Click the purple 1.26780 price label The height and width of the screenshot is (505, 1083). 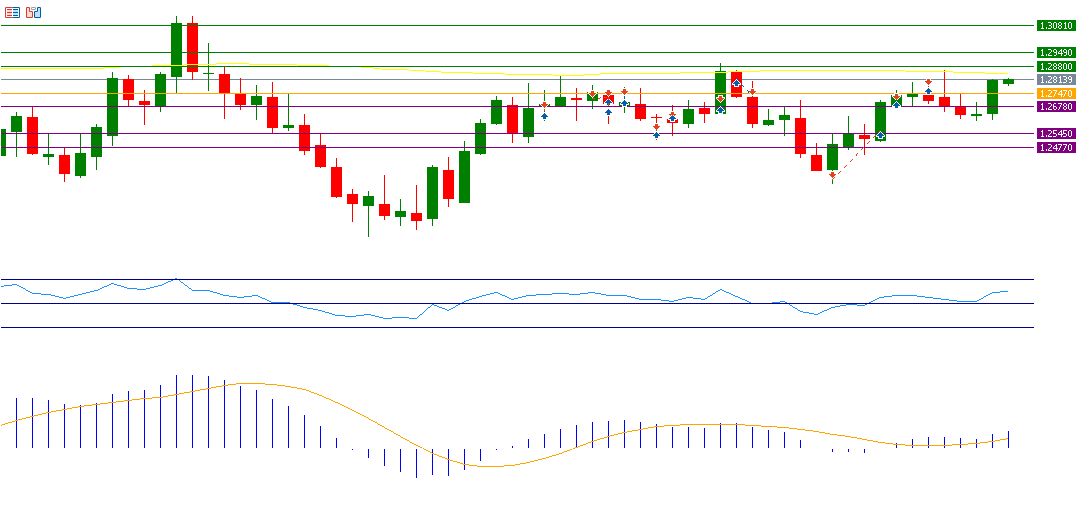coord(1055,106)
